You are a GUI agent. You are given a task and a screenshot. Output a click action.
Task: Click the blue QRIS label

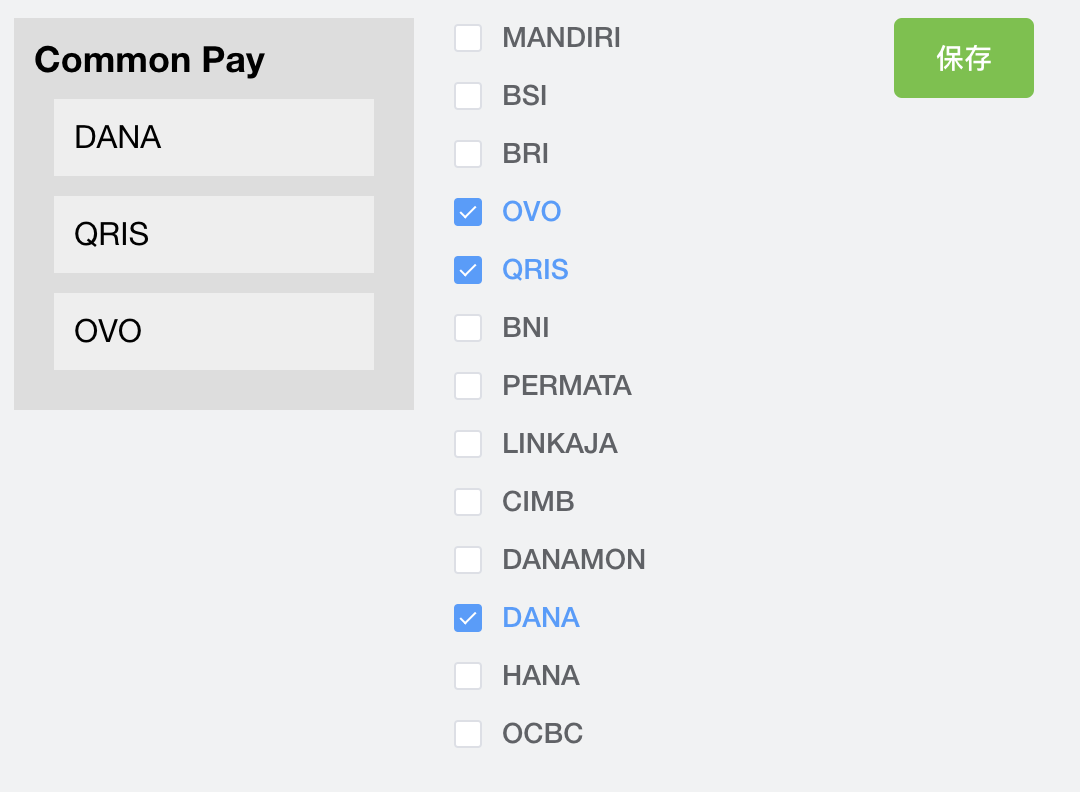point(535,270)
